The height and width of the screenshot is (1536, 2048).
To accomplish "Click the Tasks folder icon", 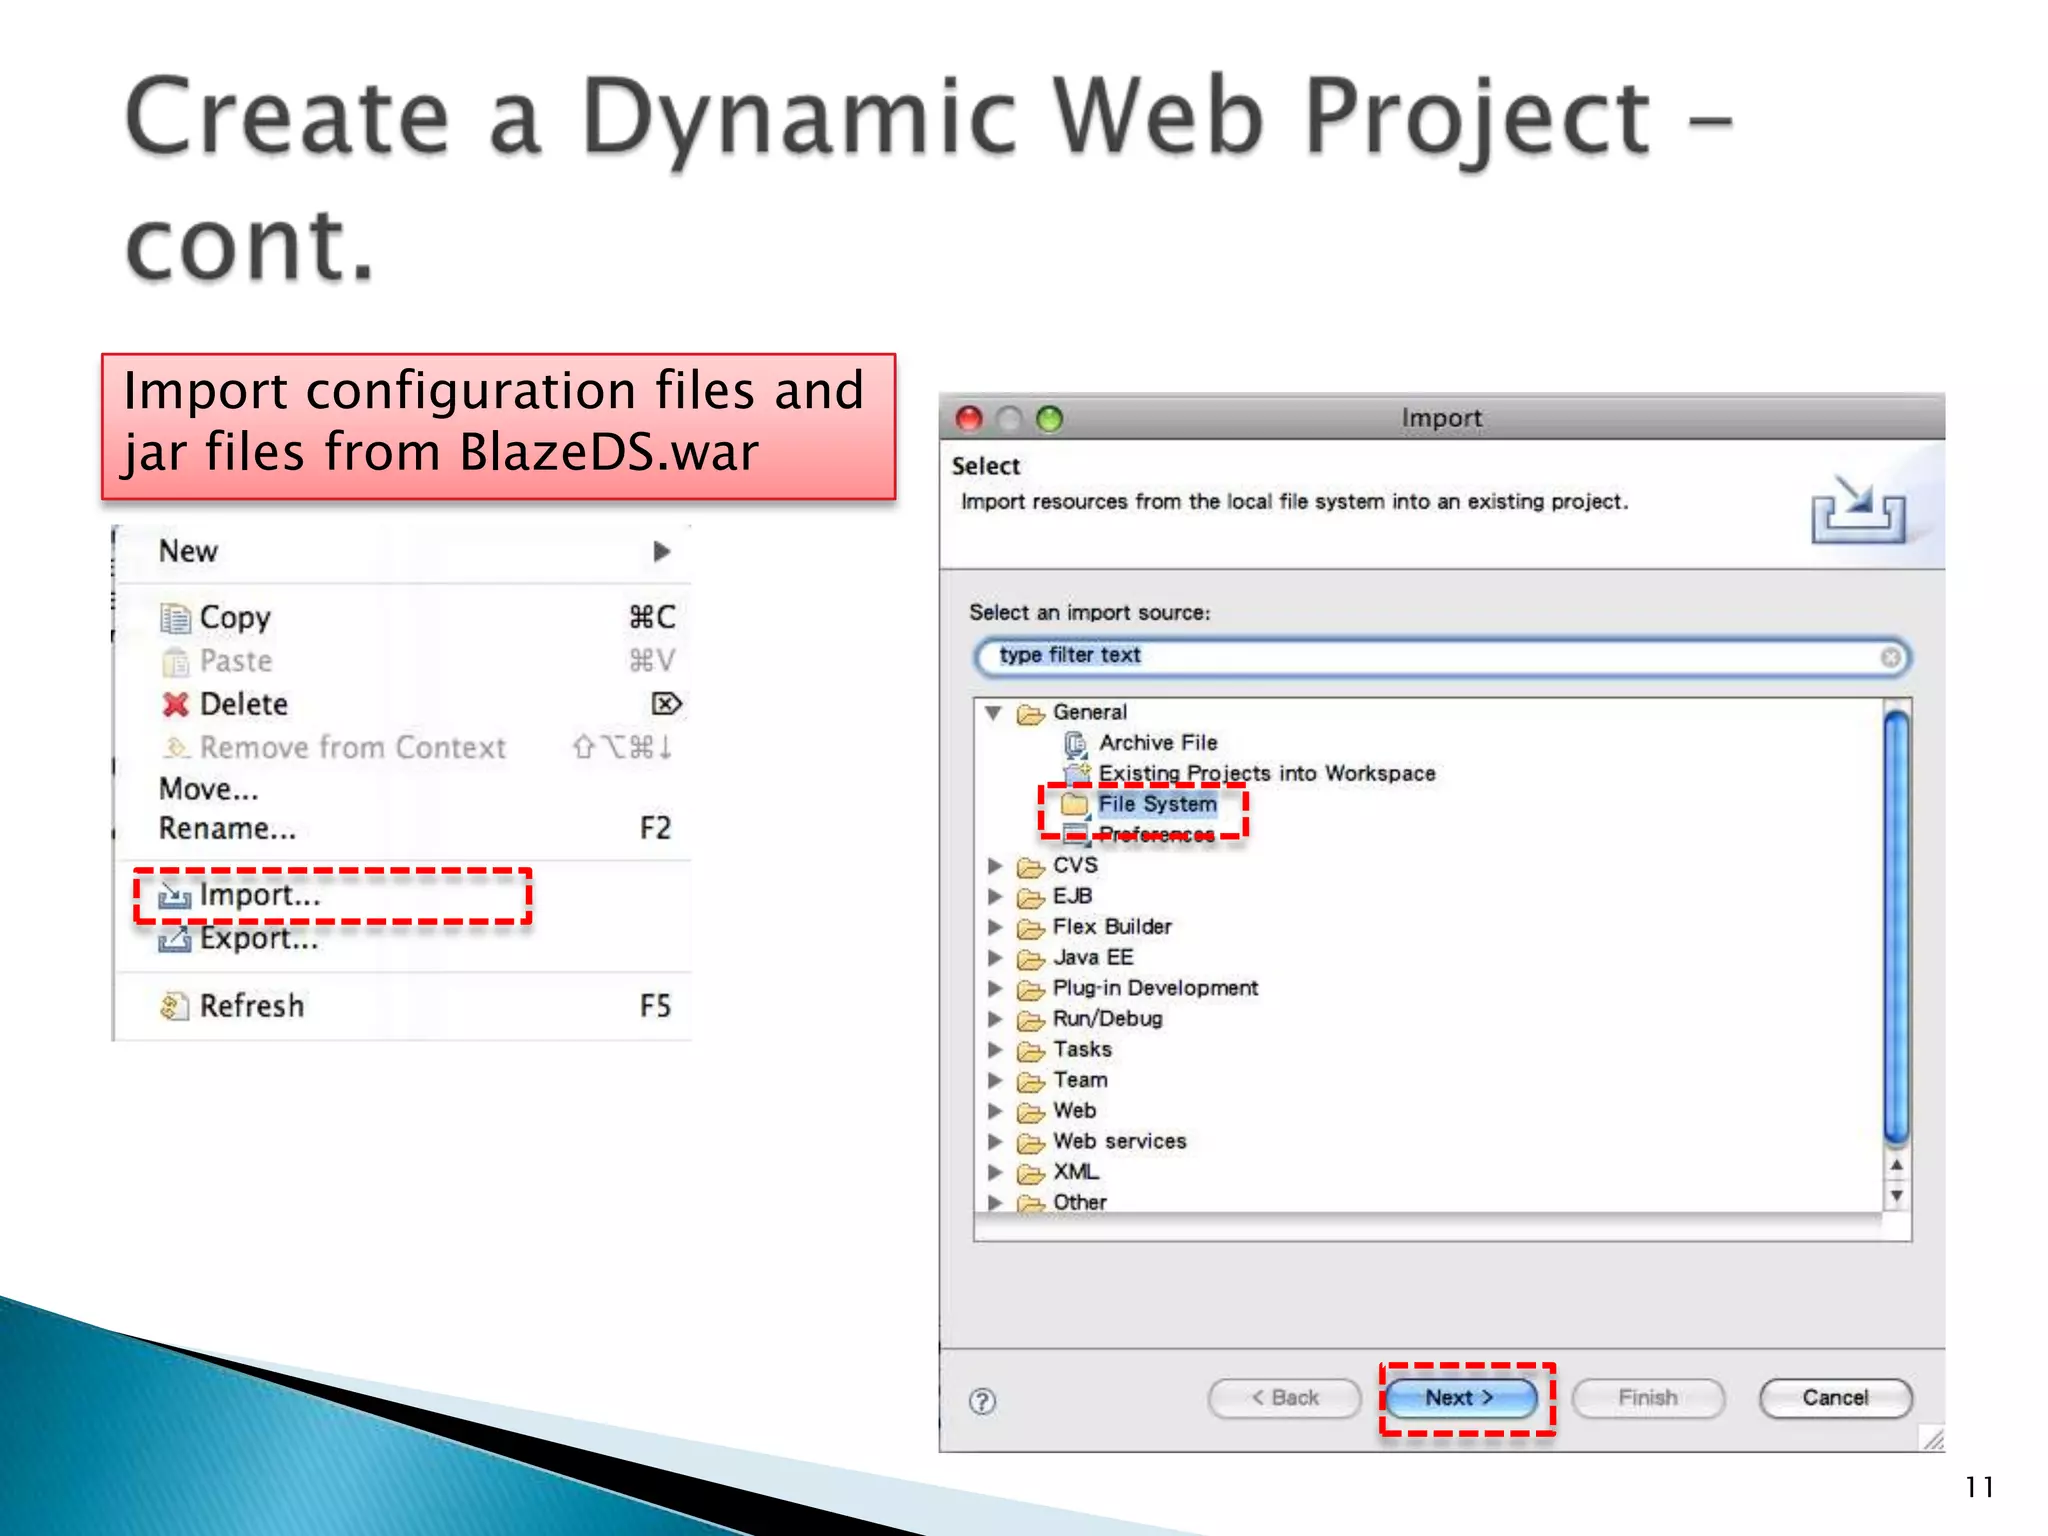I will tap(1030, 1050).
